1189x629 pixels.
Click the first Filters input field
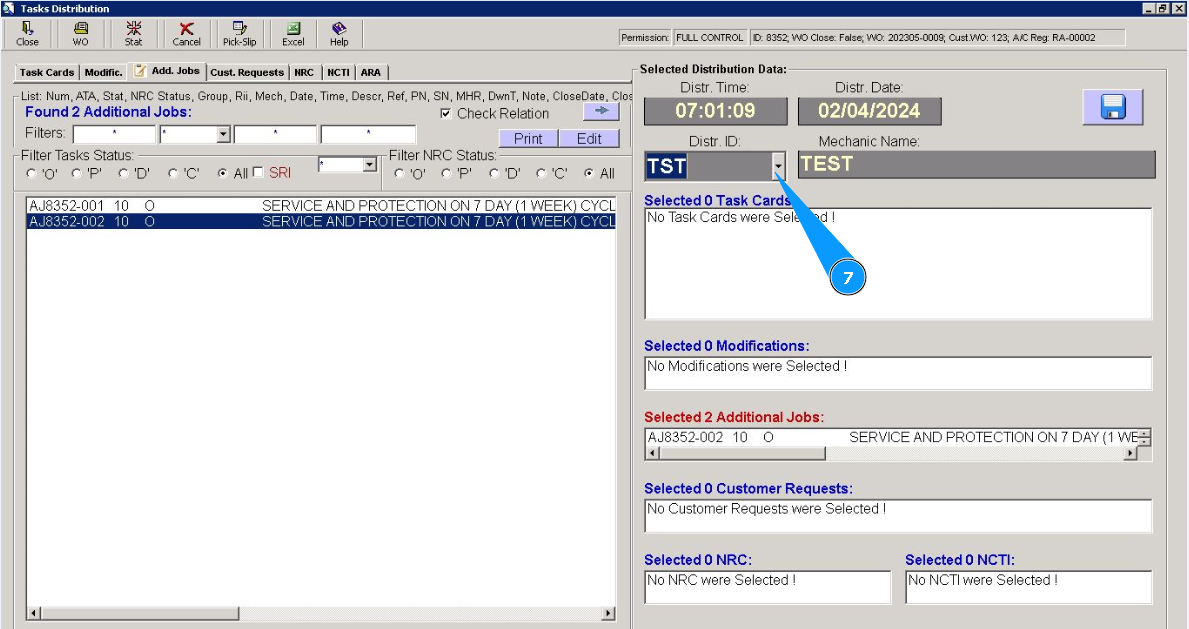click(x=114, y=135)
